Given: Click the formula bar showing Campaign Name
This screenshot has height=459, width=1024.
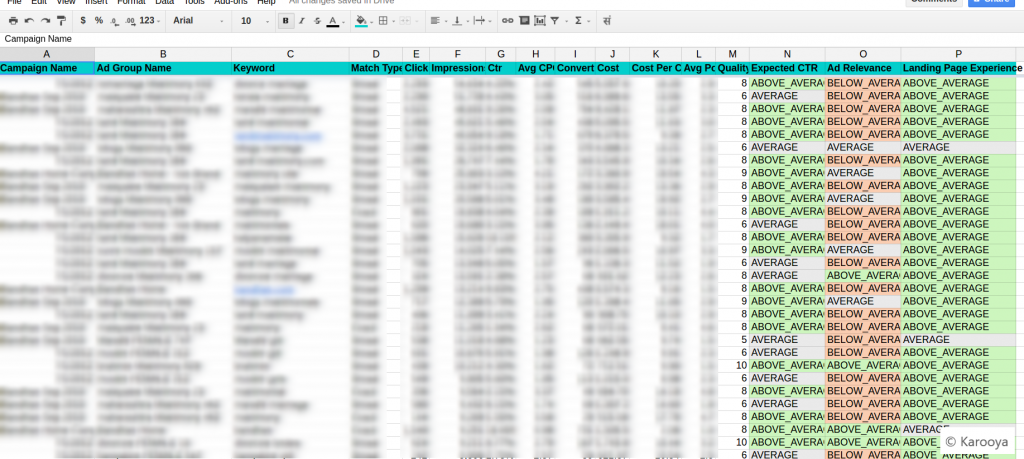Looking at the screenshot, I should [512, 39].
